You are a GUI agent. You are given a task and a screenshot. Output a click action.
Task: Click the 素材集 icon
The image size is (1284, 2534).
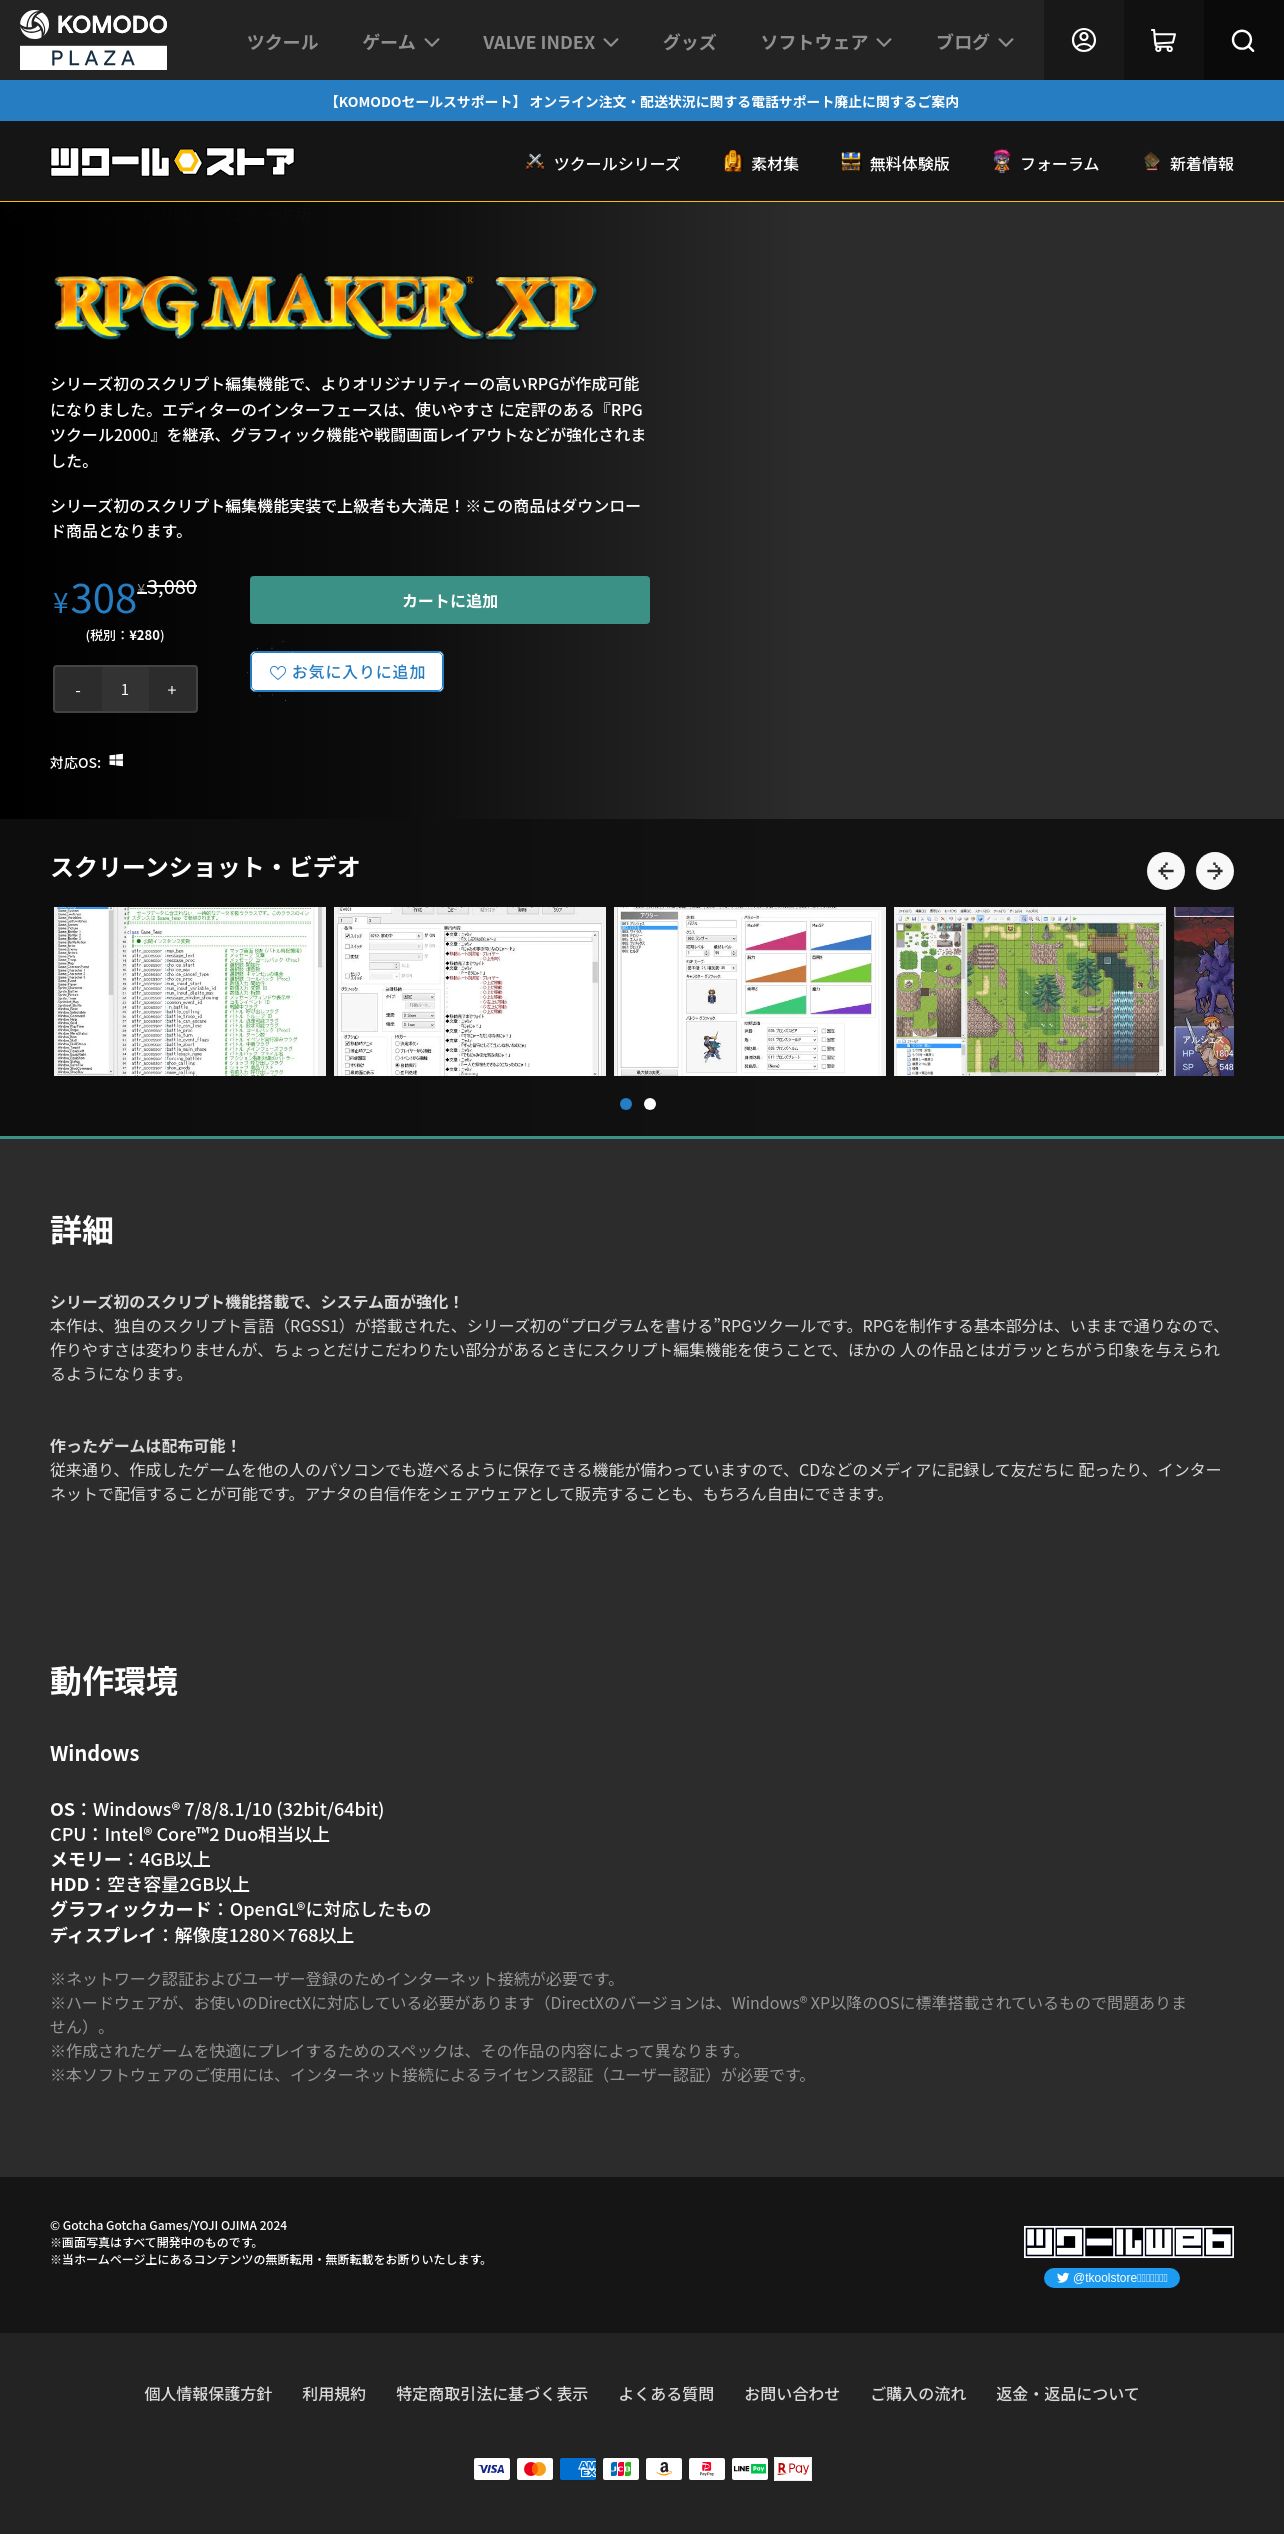click(x=733, y=161)
